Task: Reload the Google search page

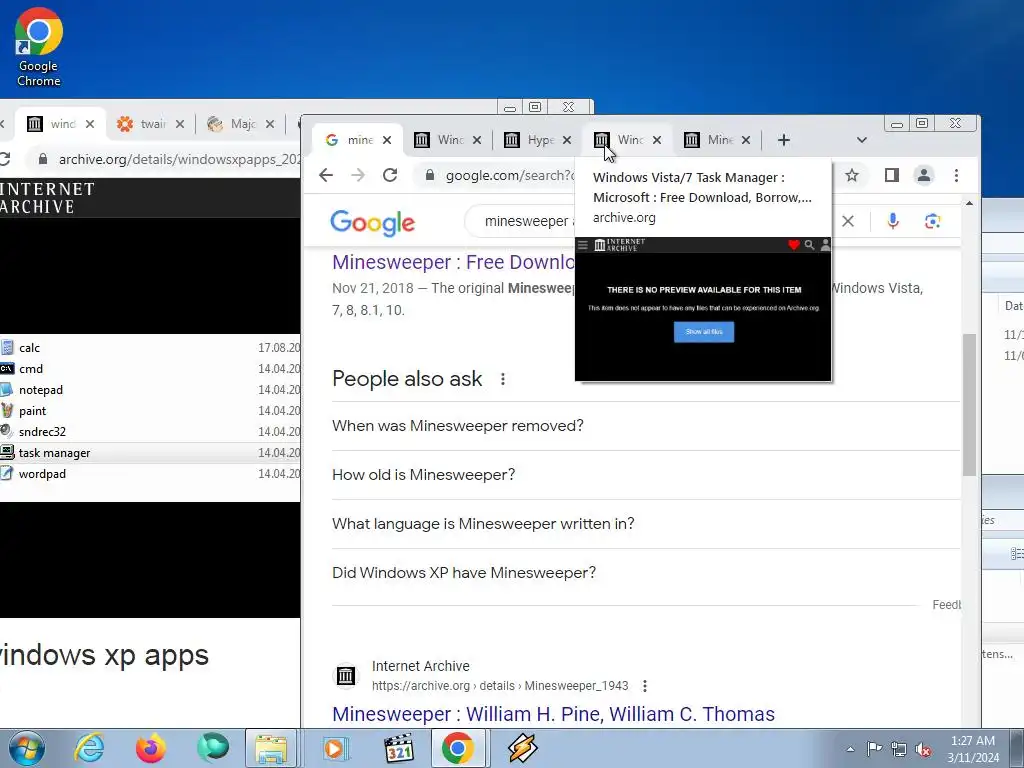Action: point(390,175)
